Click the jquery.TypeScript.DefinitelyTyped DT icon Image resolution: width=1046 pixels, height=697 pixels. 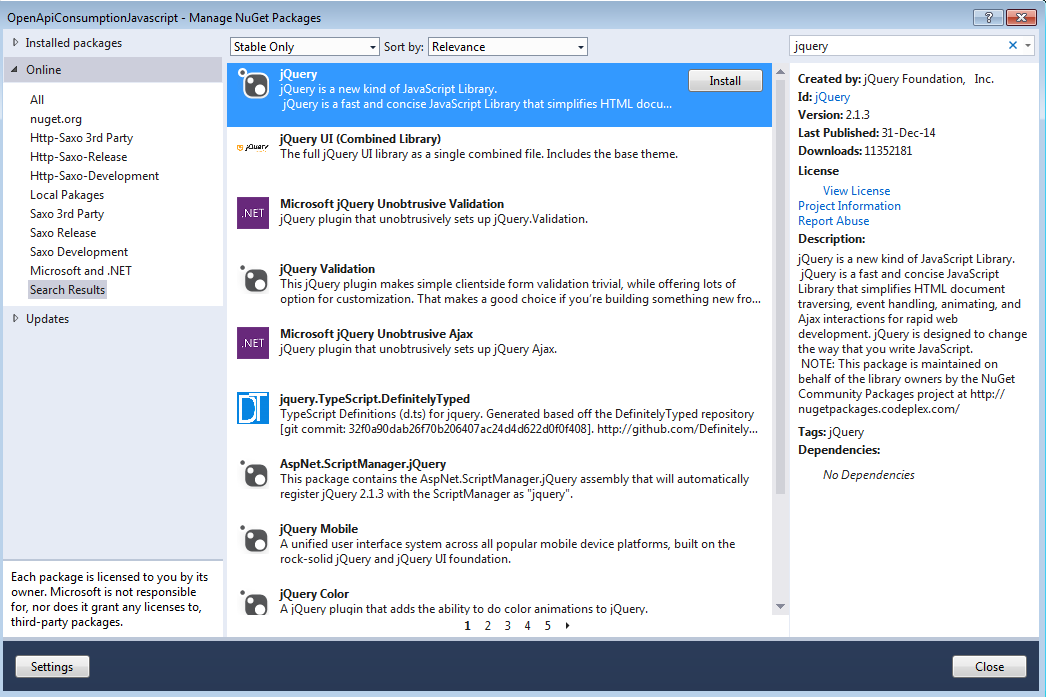[x=253, y=408]
